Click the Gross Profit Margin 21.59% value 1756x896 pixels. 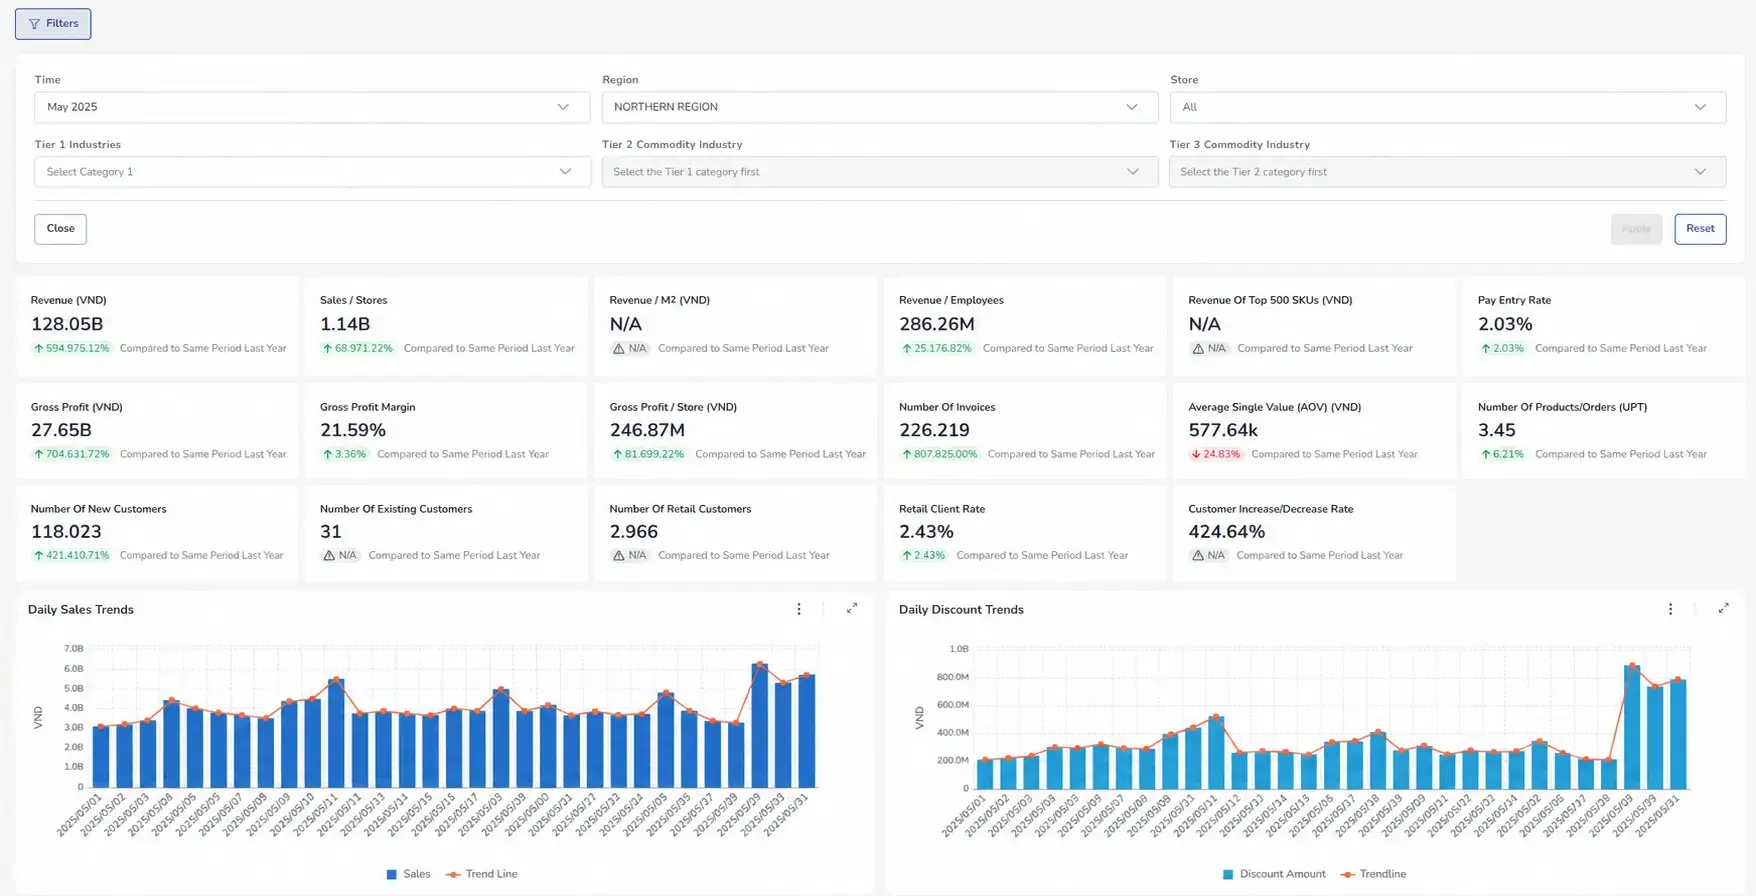tap(353, 430)
